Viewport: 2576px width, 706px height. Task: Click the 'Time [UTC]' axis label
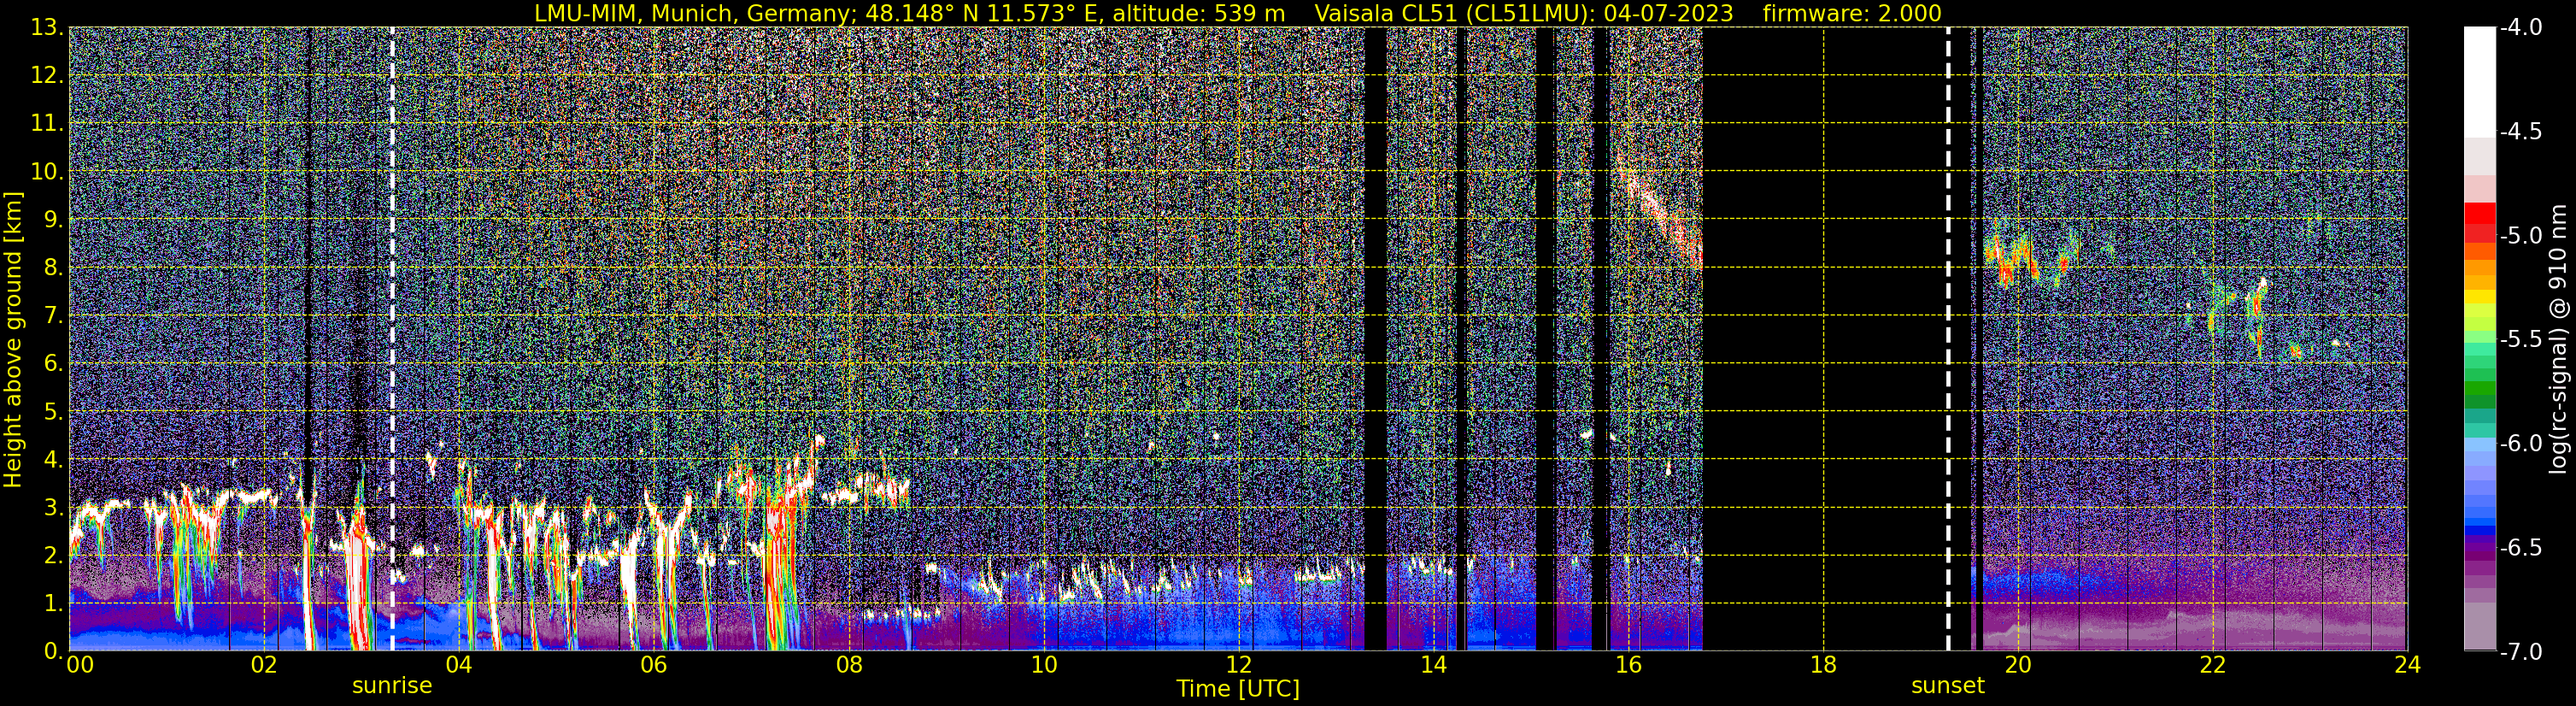pos(1238,689)
